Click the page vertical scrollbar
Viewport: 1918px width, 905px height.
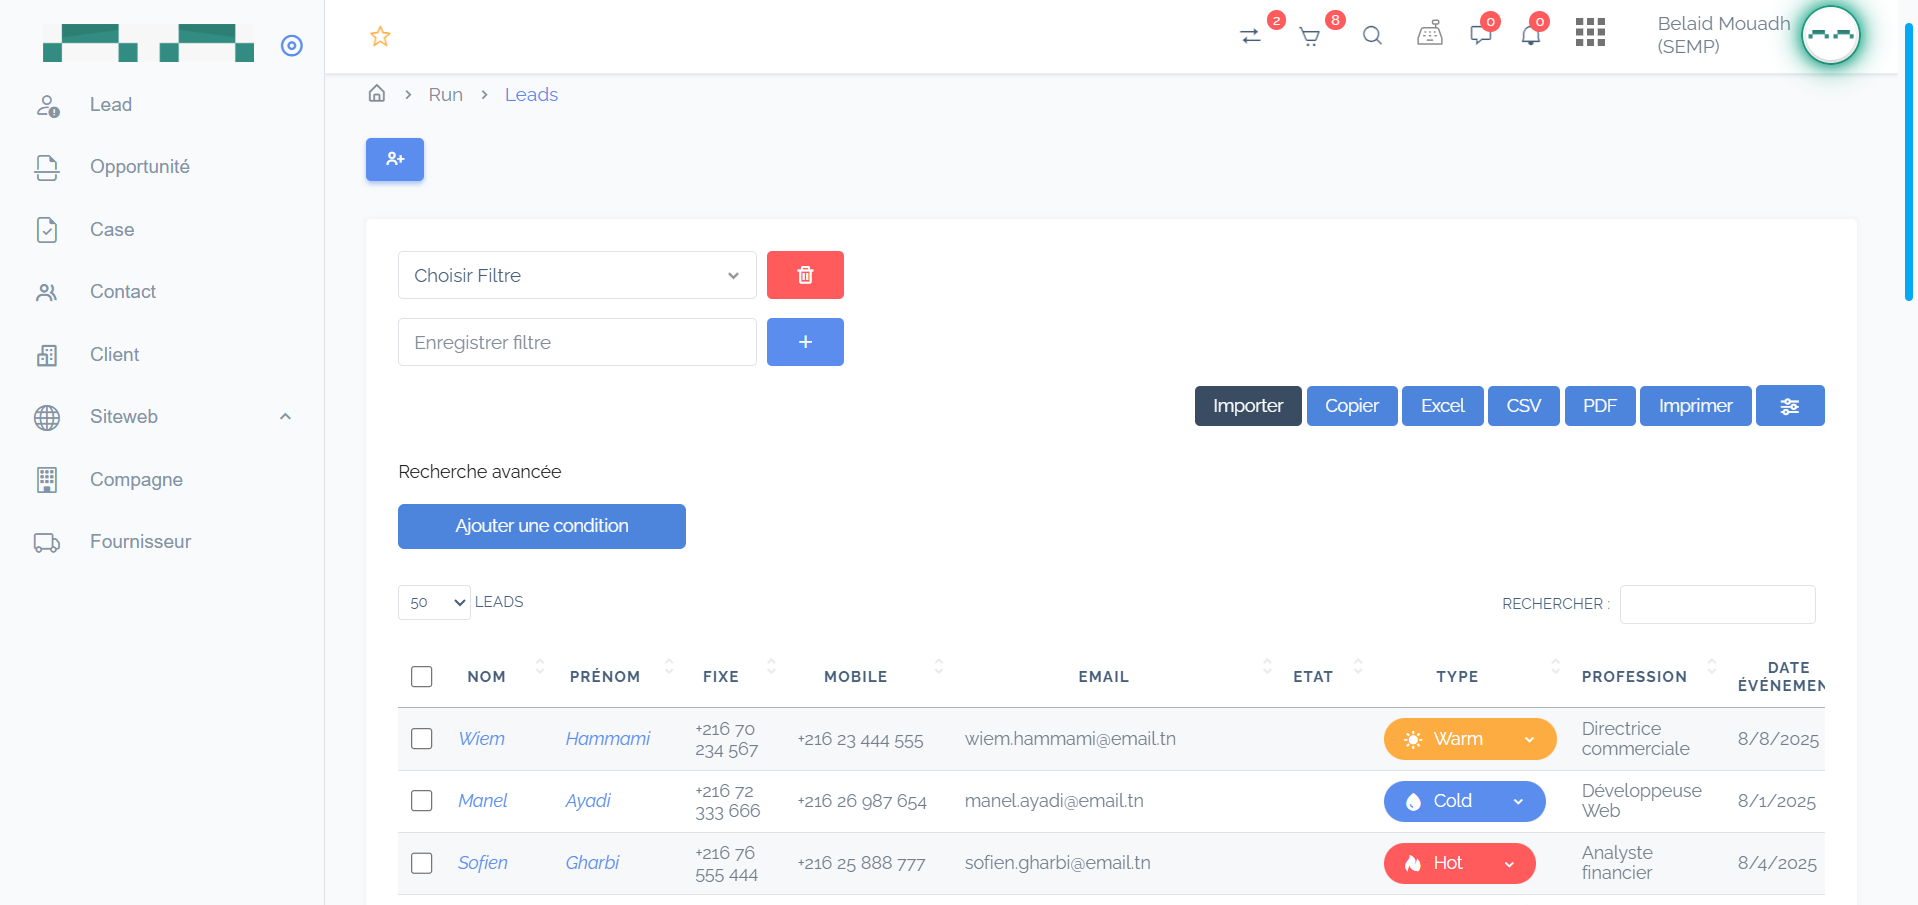click(1909, 162)
